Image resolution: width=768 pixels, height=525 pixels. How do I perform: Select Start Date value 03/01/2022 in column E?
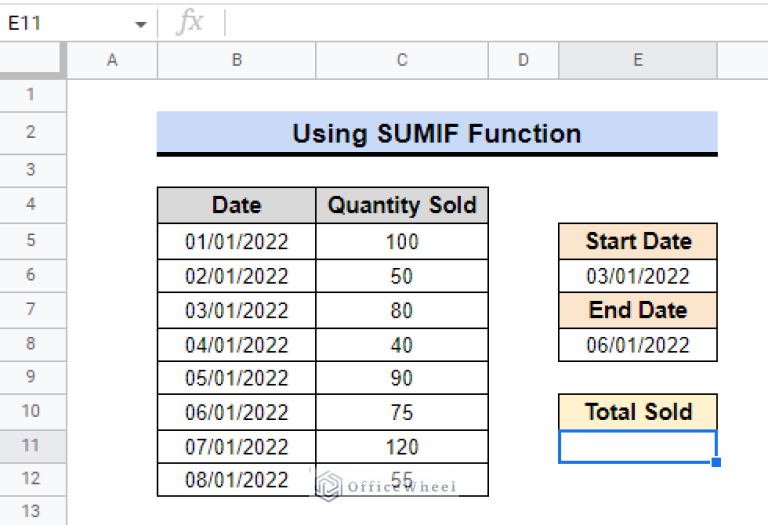(638, 276)
